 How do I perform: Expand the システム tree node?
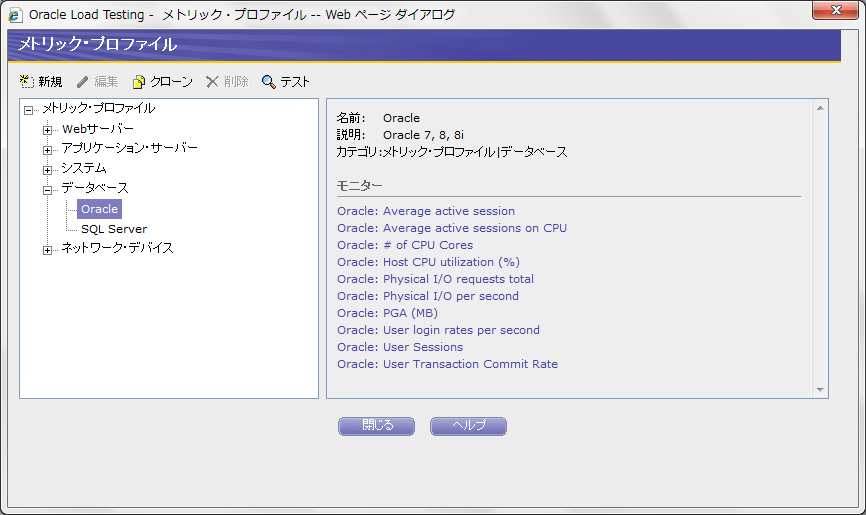47,170
